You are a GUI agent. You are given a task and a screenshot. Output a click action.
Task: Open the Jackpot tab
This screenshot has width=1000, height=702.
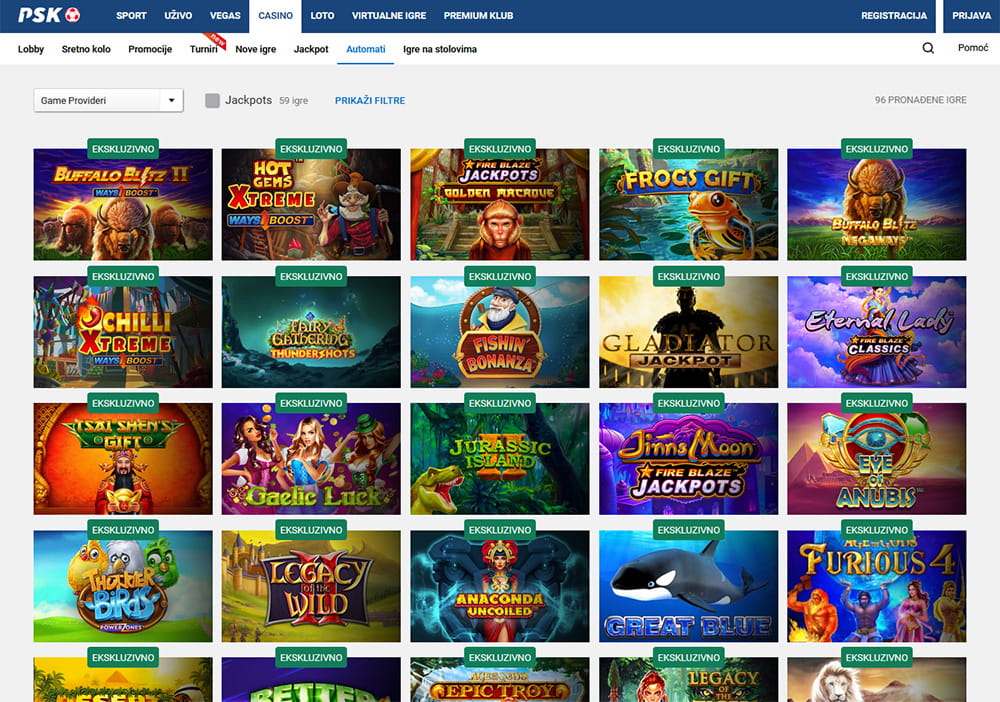tap(311, 49)
